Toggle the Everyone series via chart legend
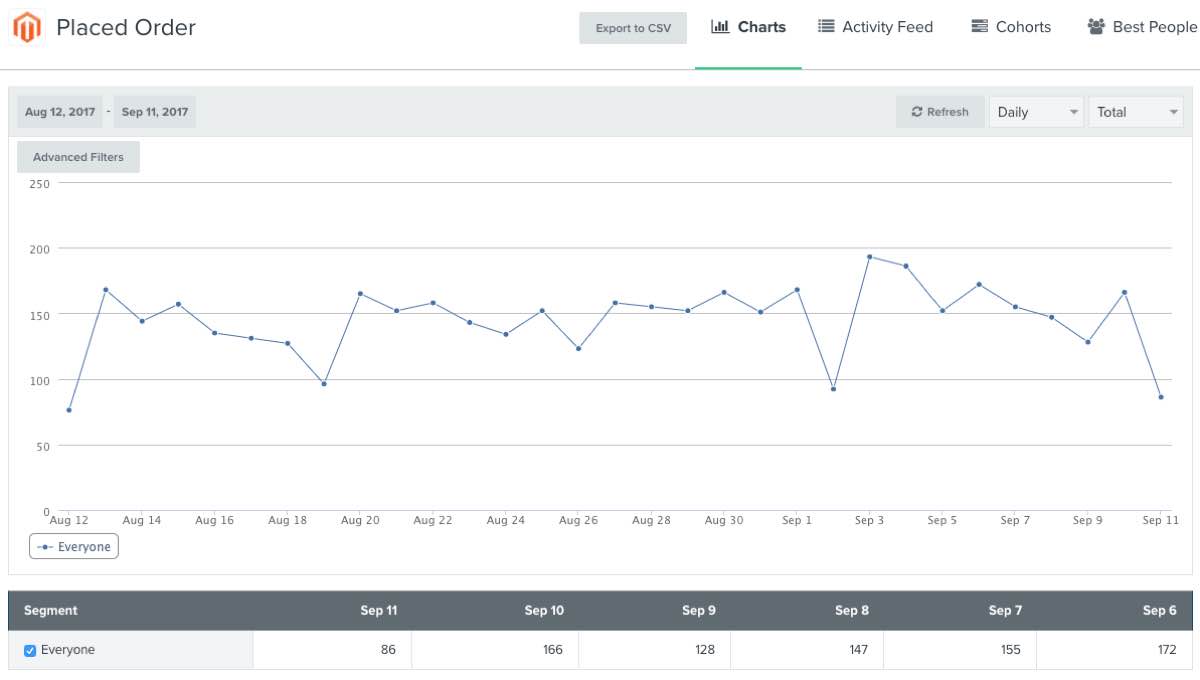1200x680 pixels. click(73, 546)
